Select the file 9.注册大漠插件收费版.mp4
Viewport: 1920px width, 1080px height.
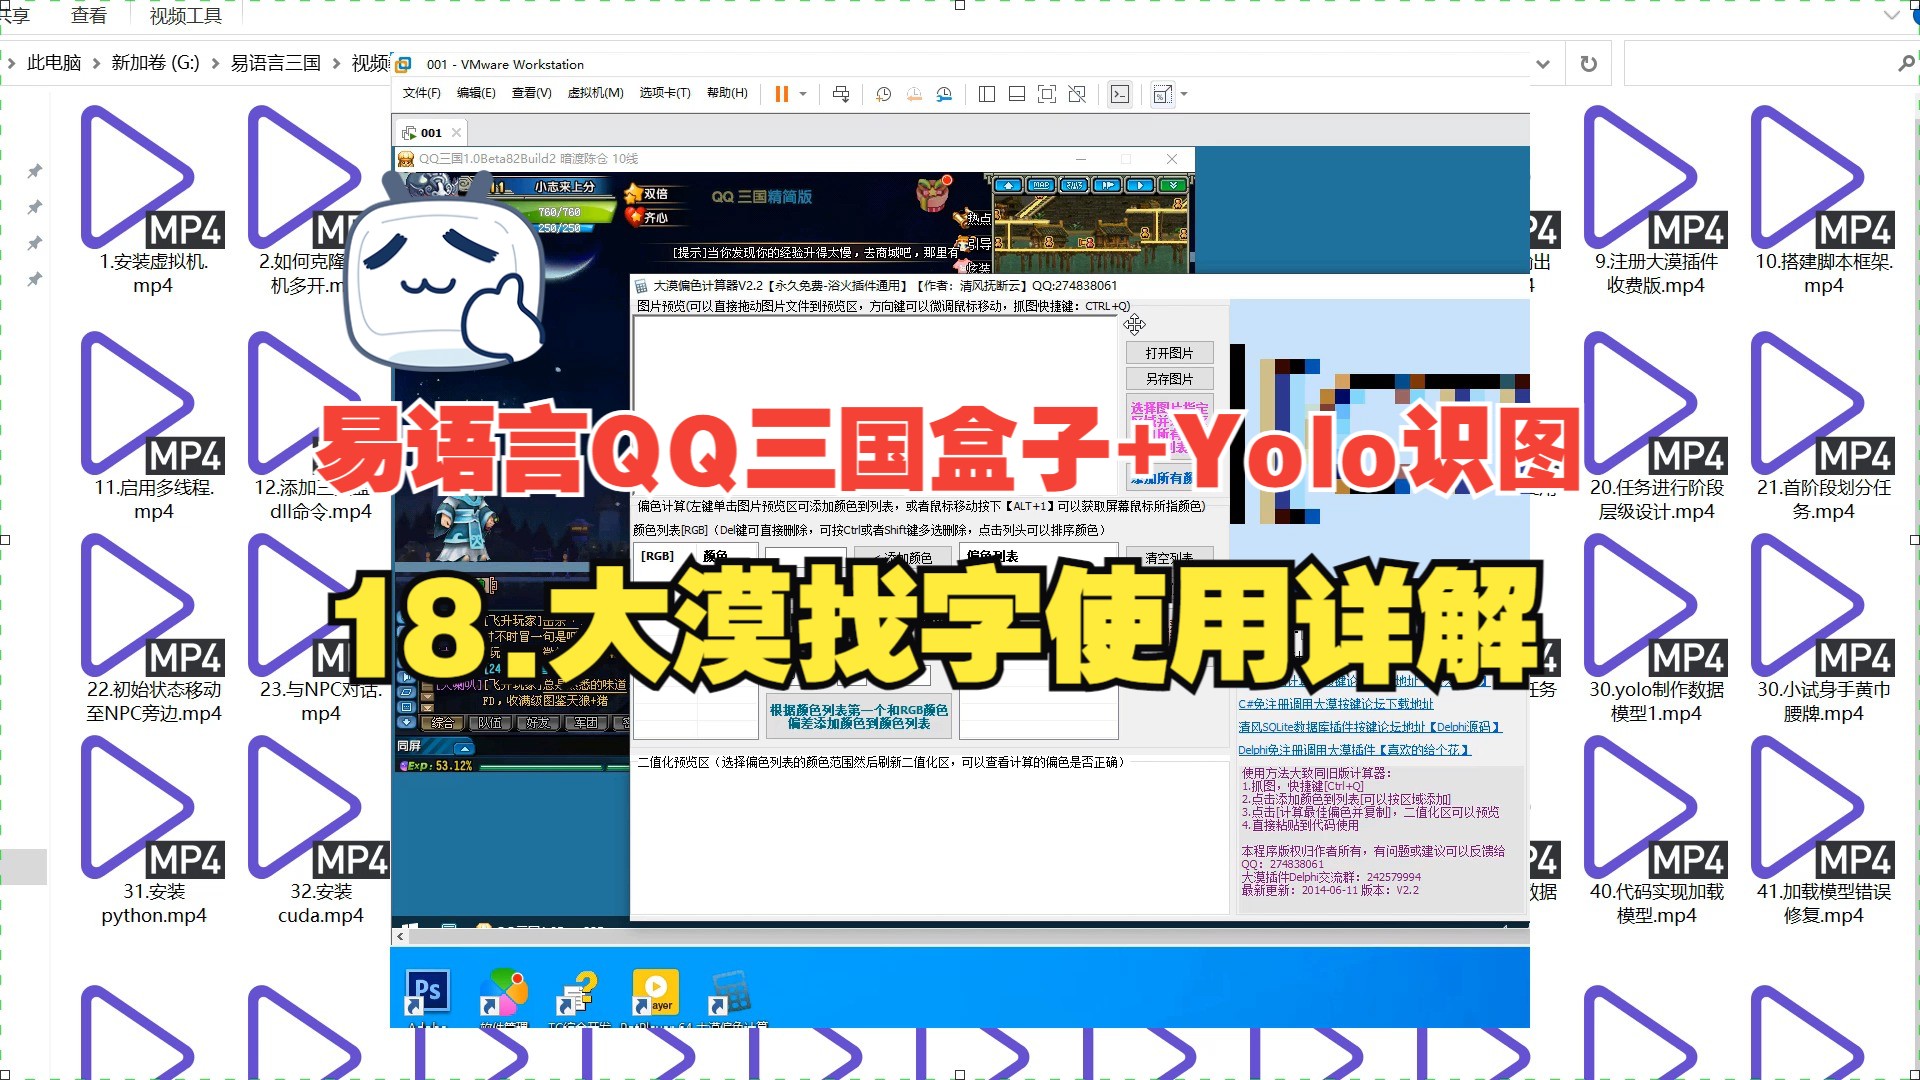point(1656,200)
